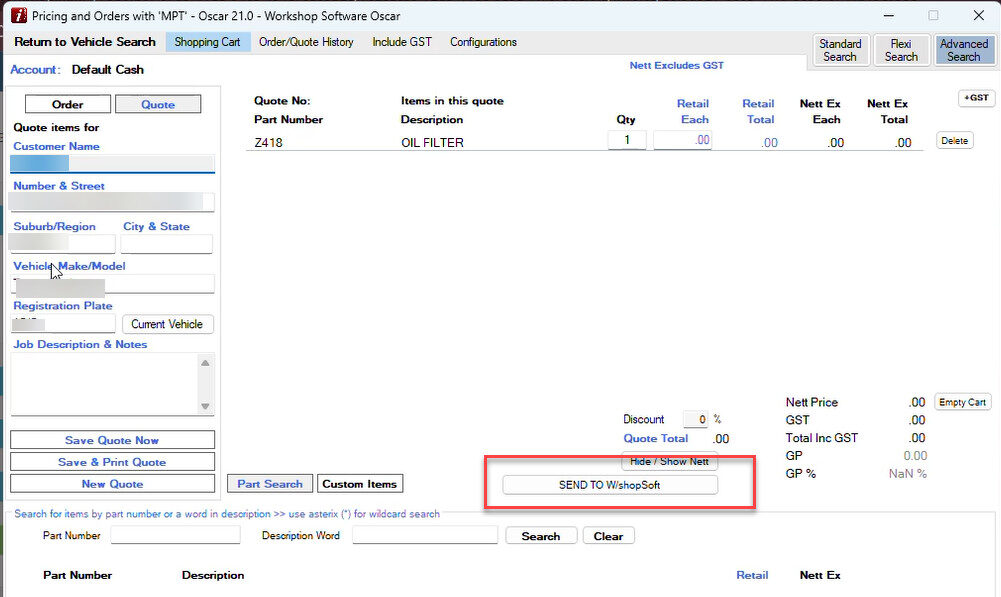
Task: Click the Registration Plate field
Action: point(63,324)
